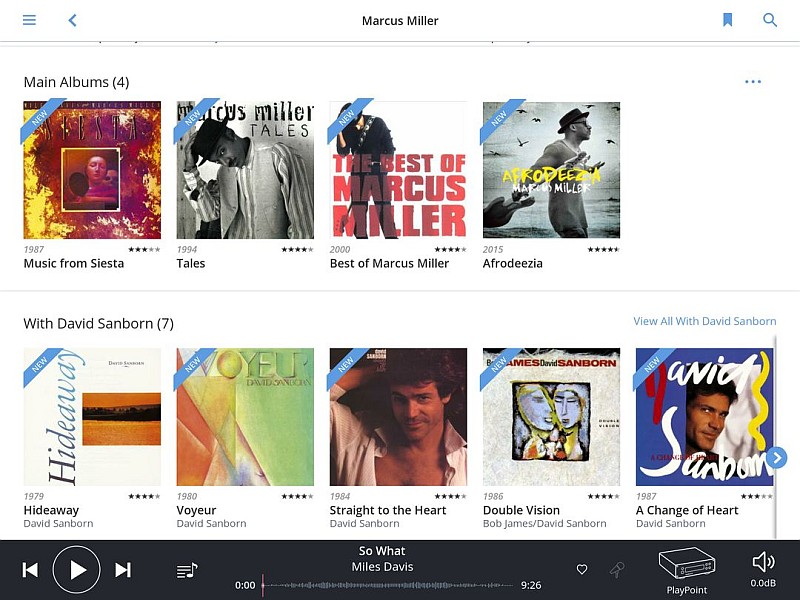Open the Afrodeezia album cover
Screen dimensions: 800x600
point(552,170)
